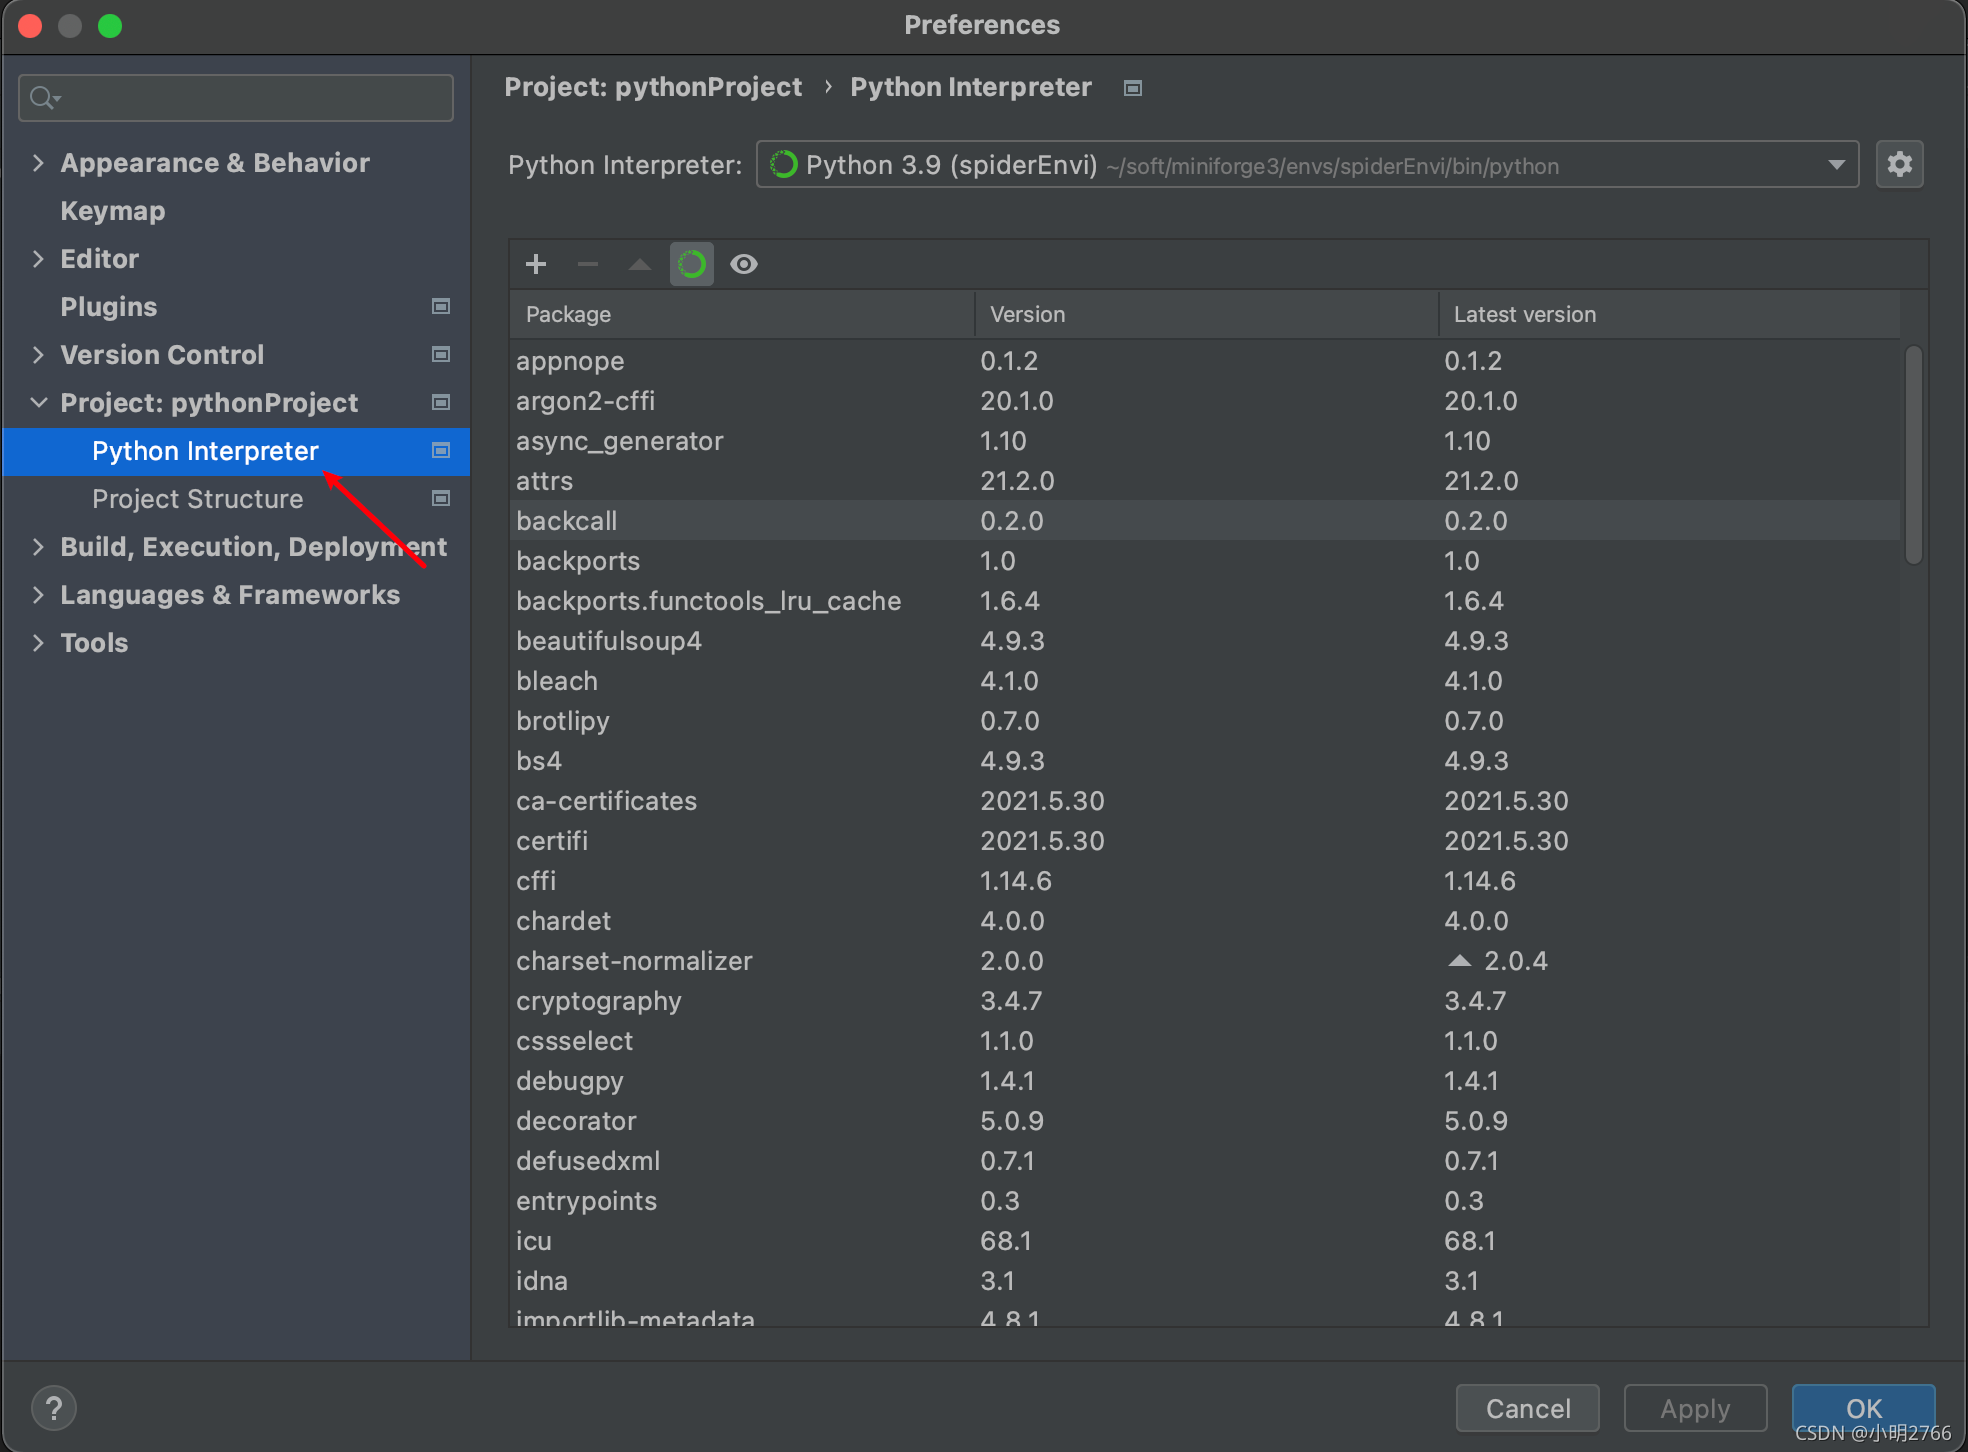Click the add package plus icon
The height and width of the screenshot is (1452, 1968).
(x=536, y=264)
